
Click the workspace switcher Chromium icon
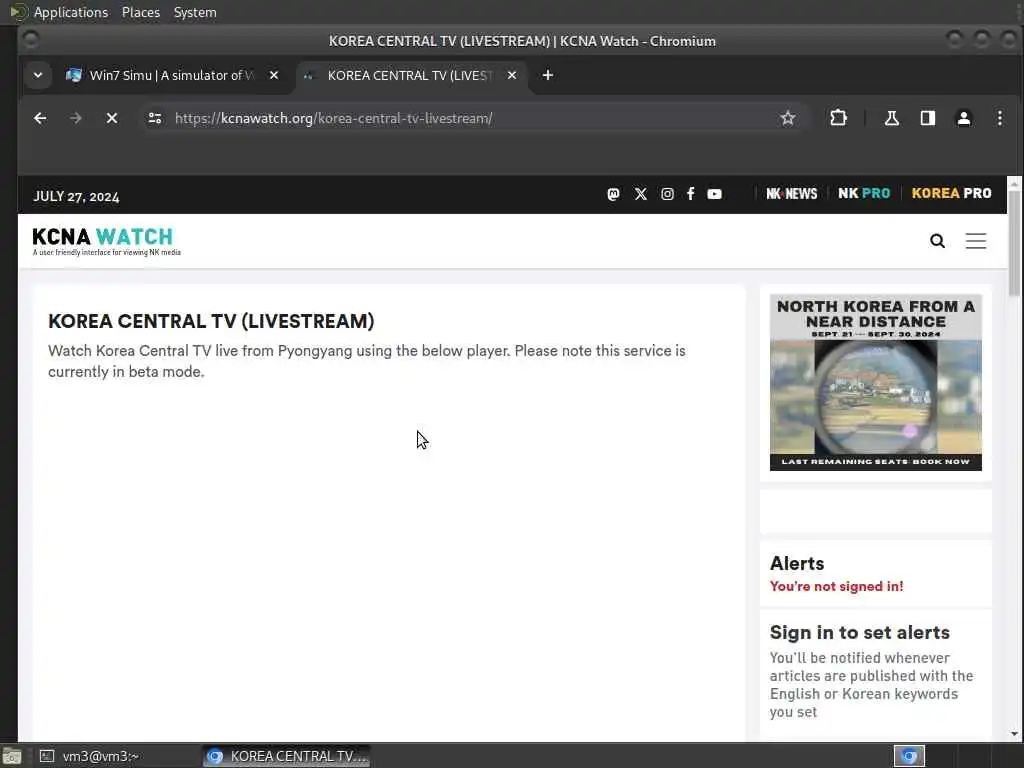(x=909, y=756)
